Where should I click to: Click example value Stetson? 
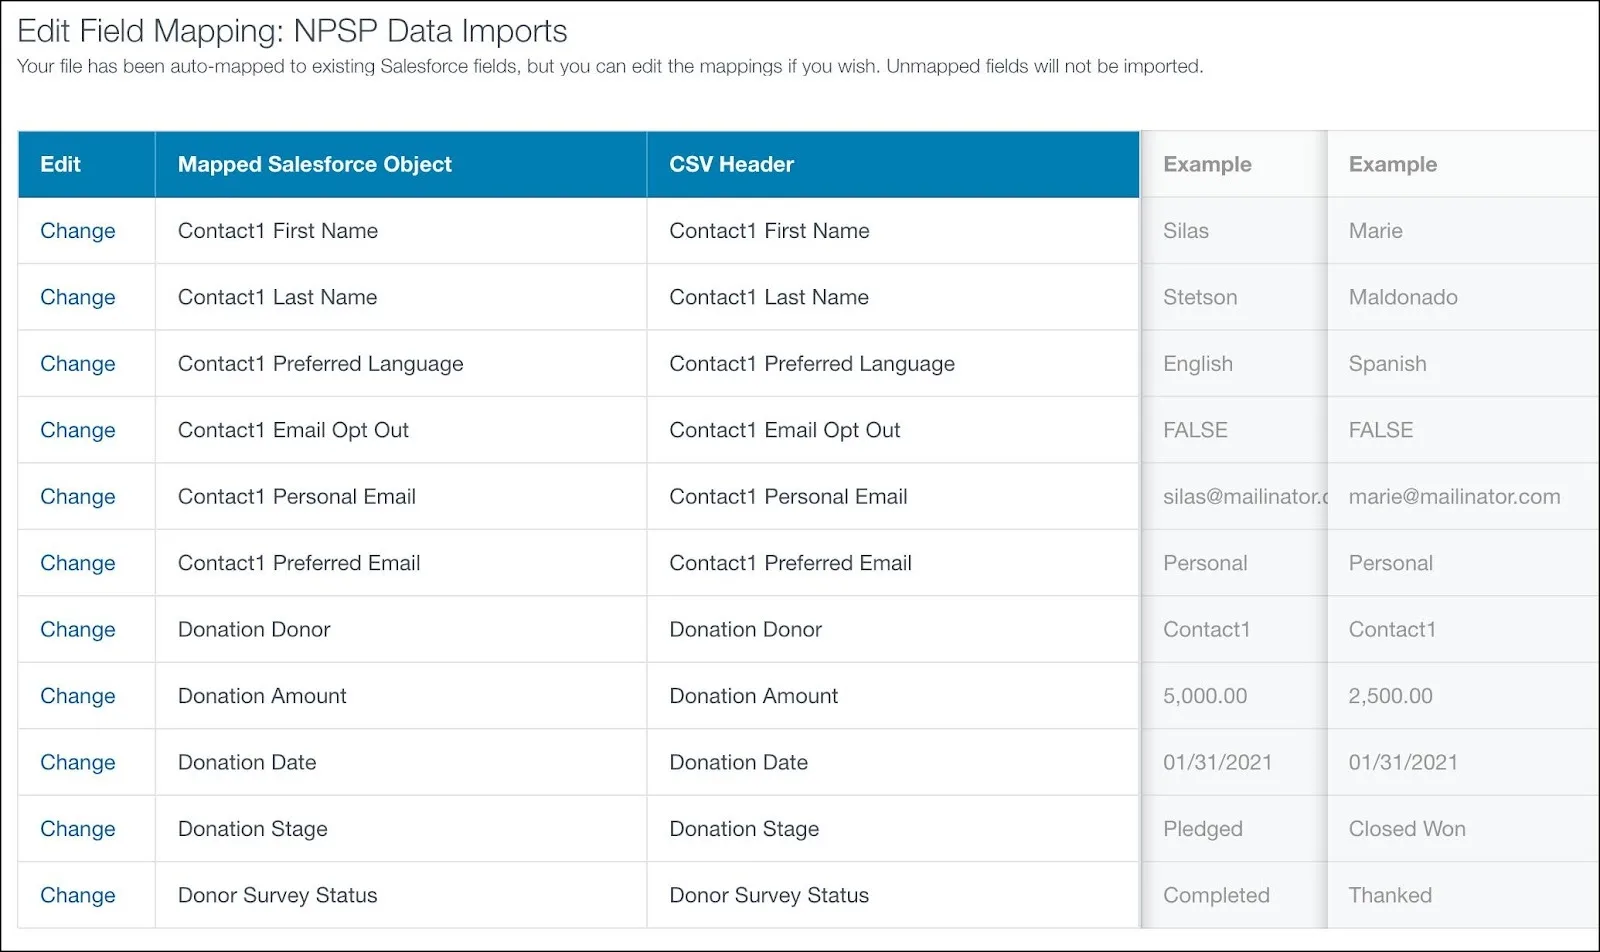(x=1200, y=297)
